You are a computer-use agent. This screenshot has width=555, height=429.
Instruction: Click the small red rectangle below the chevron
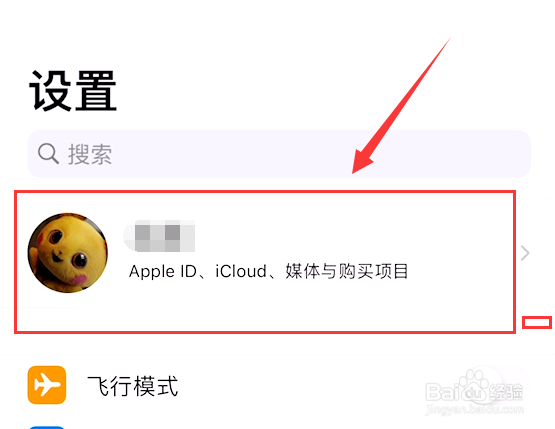point(537,322)
